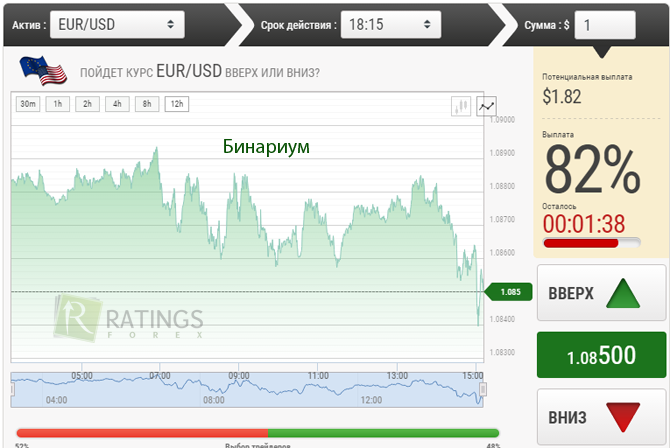Select the 4h chart timeframe
The height and width of the screenshot is (448, 670).
click(117, 104)
